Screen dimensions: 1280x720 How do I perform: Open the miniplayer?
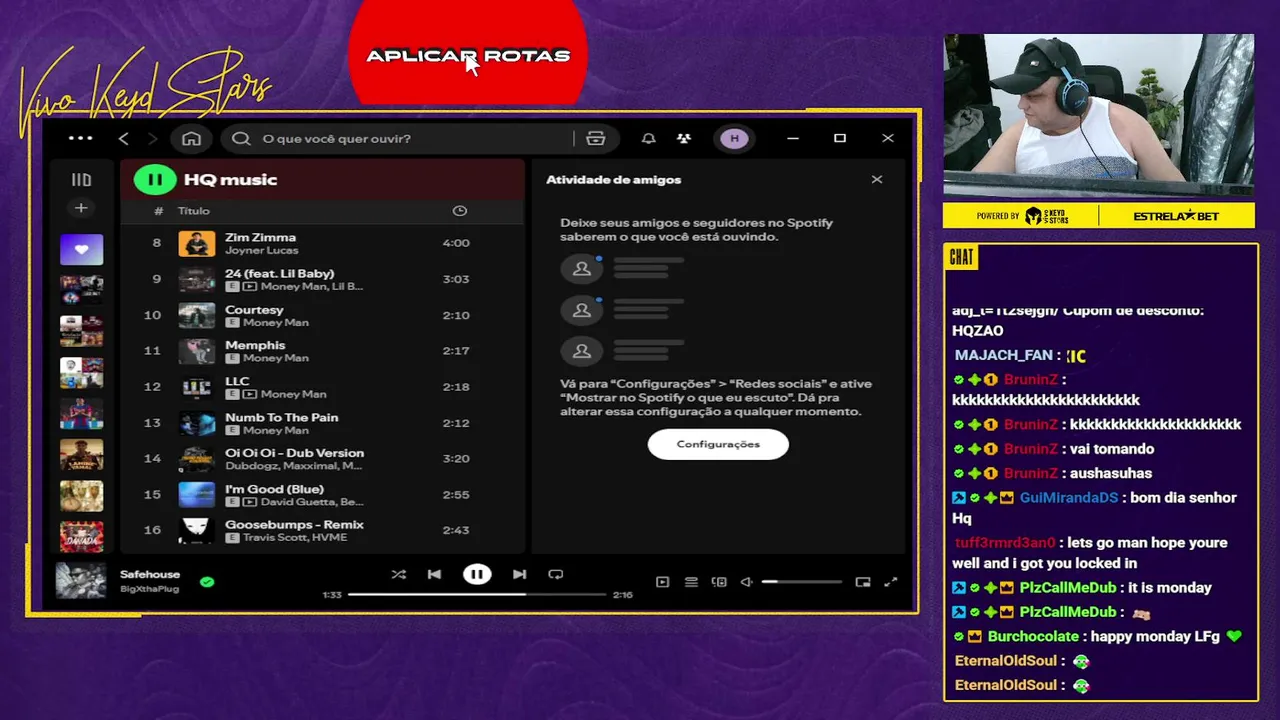pyautogui.click(x=863, y=582)
